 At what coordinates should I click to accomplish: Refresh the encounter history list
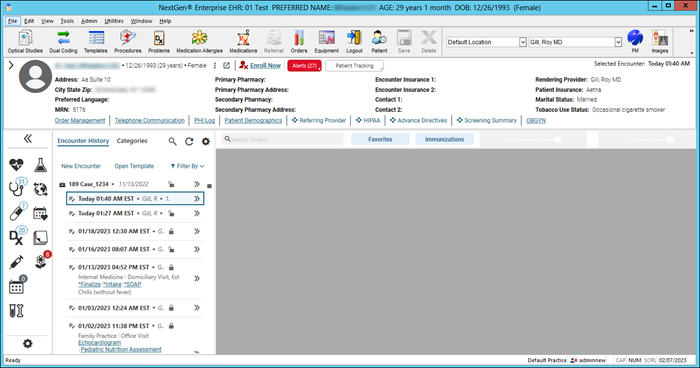click(189, 141)
